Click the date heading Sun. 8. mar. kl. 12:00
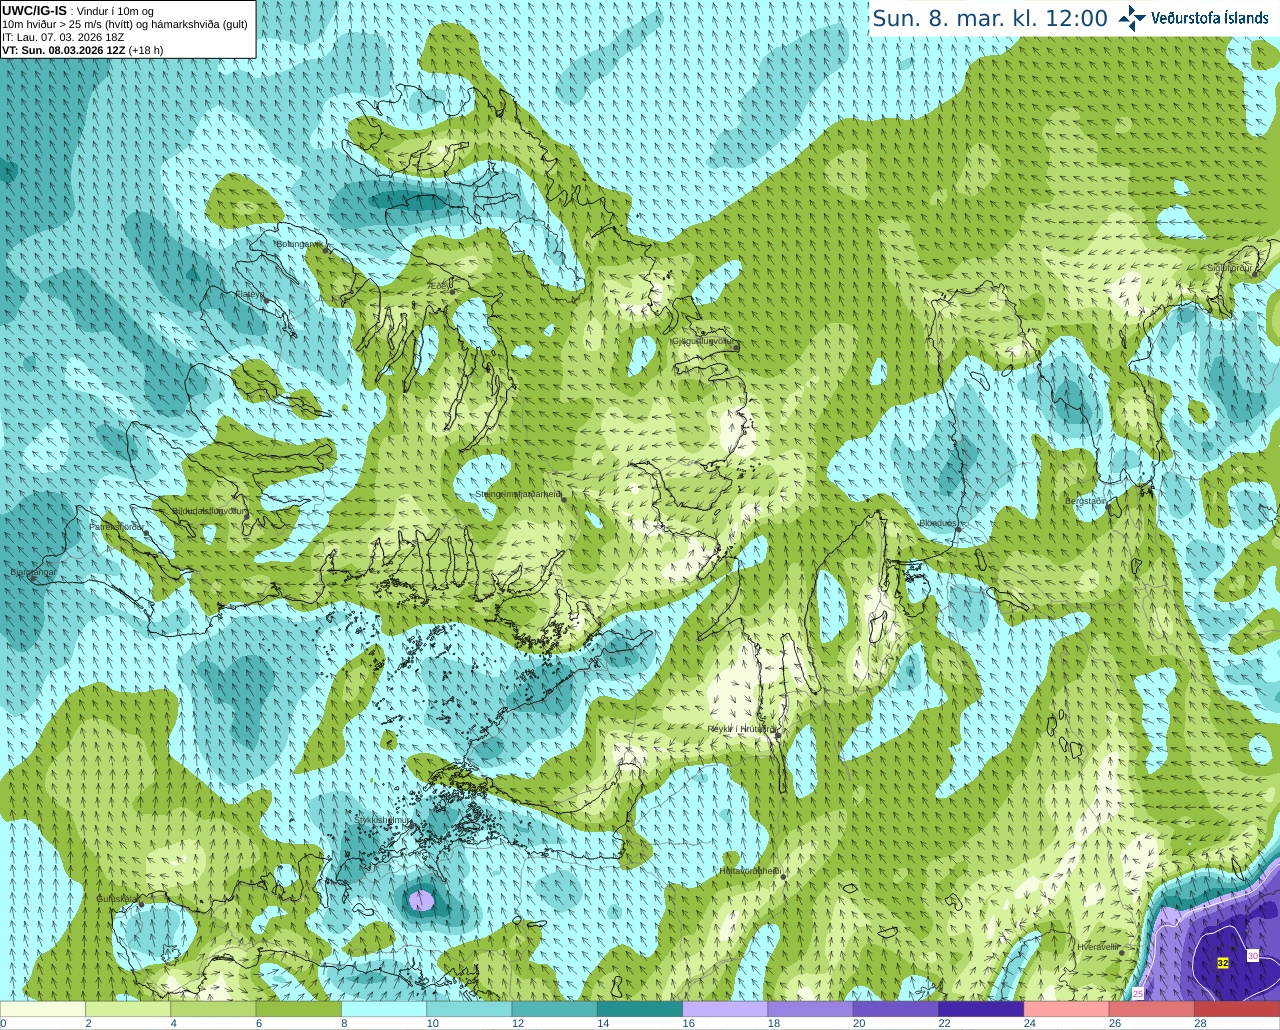1280x1030 pixels. pyautogui.click(x=990, y=18)
